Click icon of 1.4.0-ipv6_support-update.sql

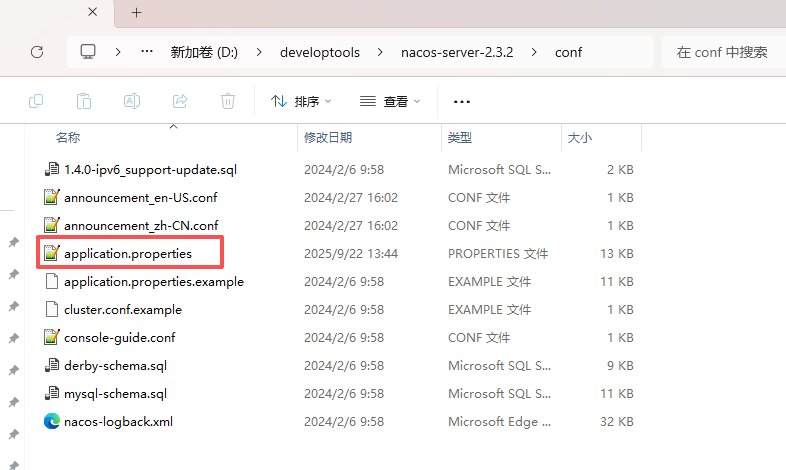pos(52,169)
